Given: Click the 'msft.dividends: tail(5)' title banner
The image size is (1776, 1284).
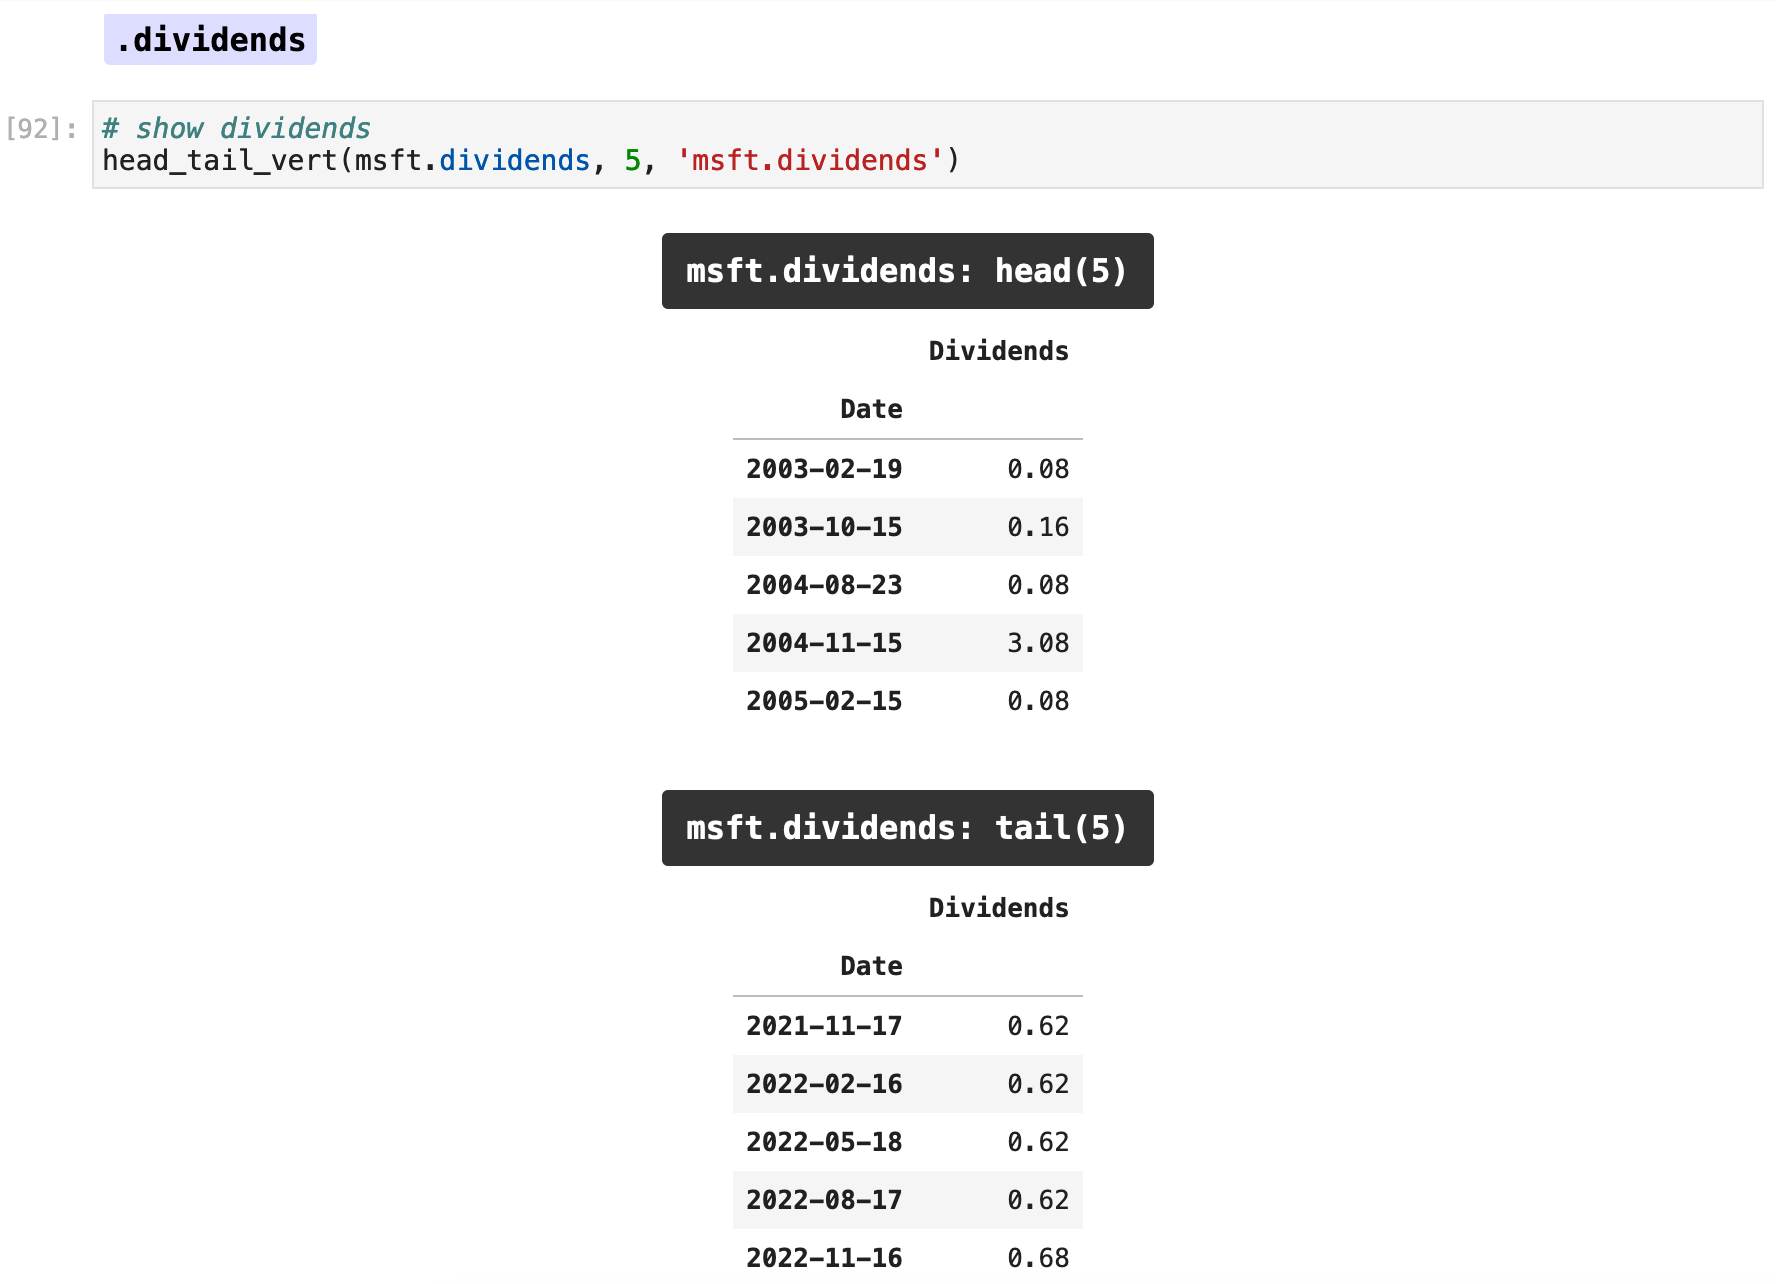Looking at the screenshot, I should (x=907, y=828).
